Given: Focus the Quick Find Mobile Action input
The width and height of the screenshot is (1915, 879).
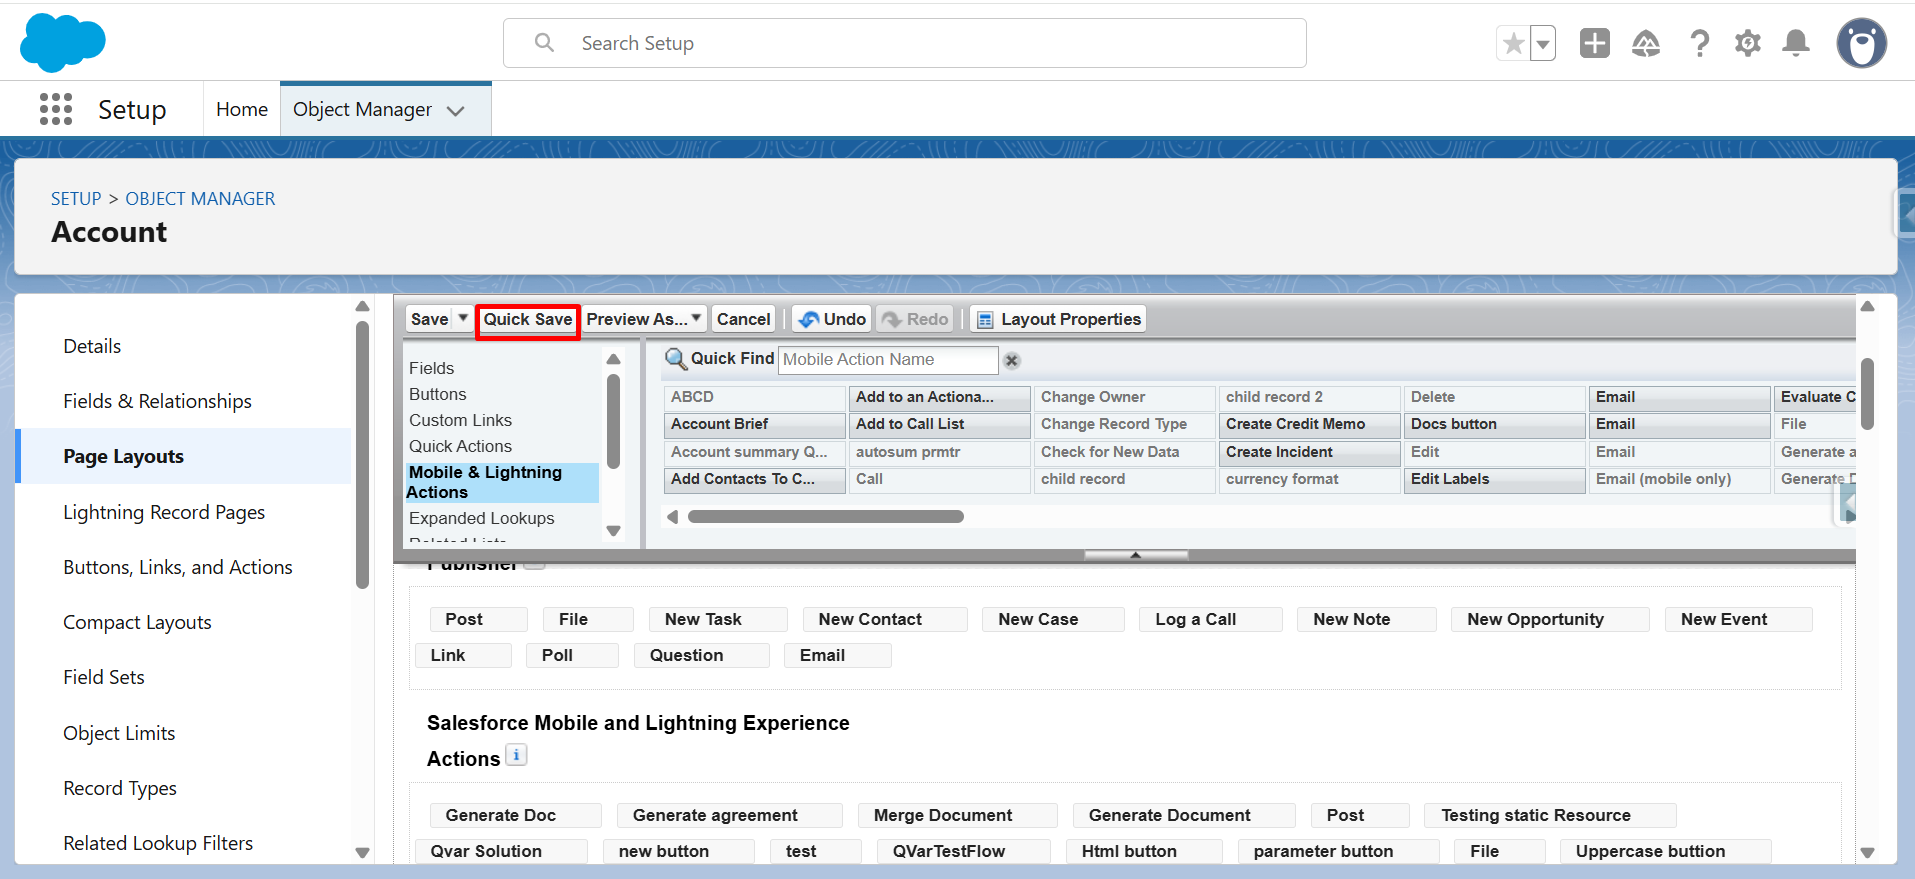Looking at the screenshot, I should 887,359.
